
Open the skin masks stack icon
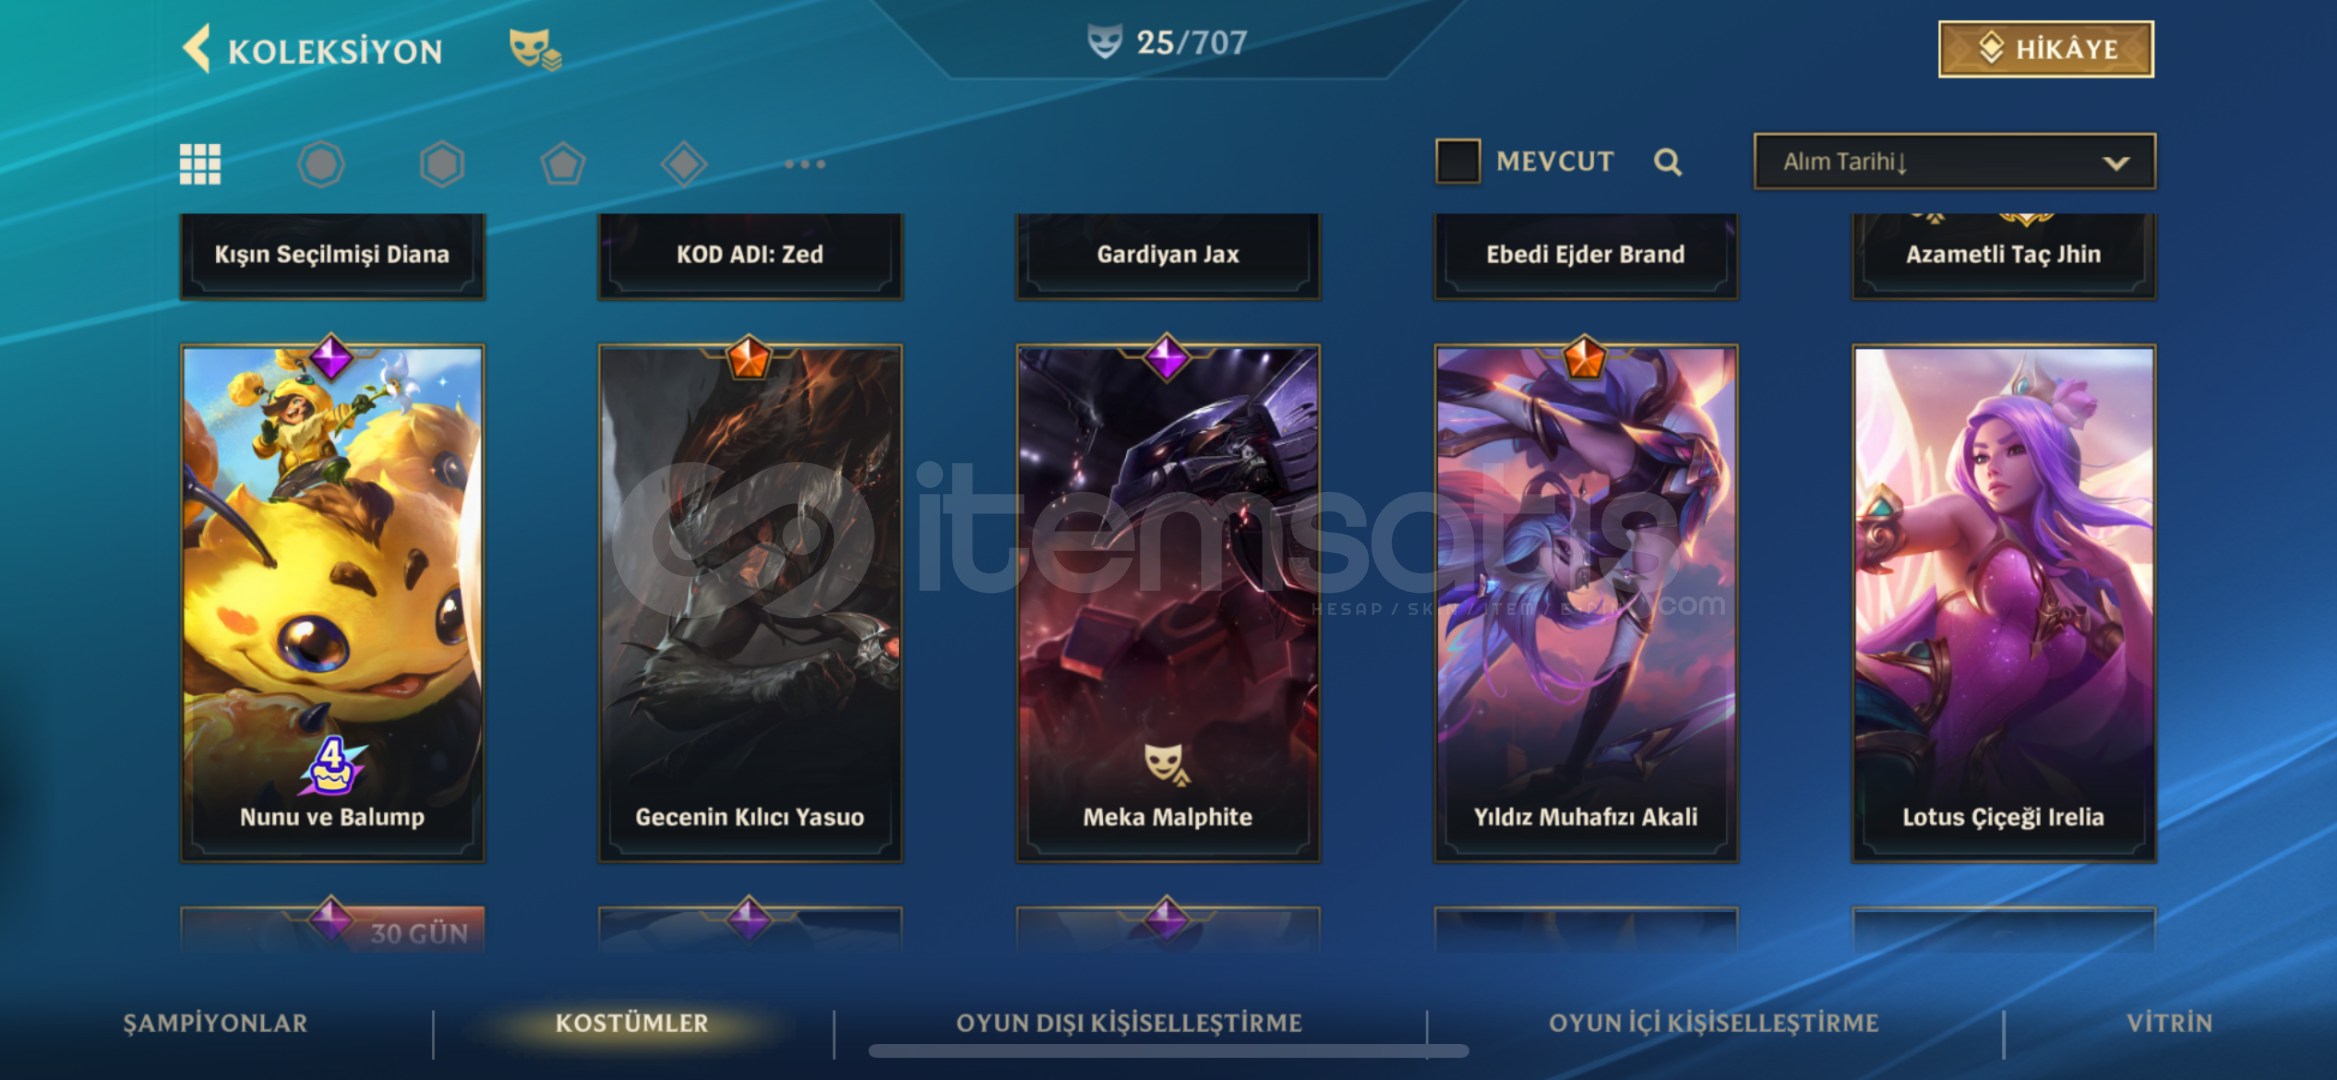tap(535, 49)
